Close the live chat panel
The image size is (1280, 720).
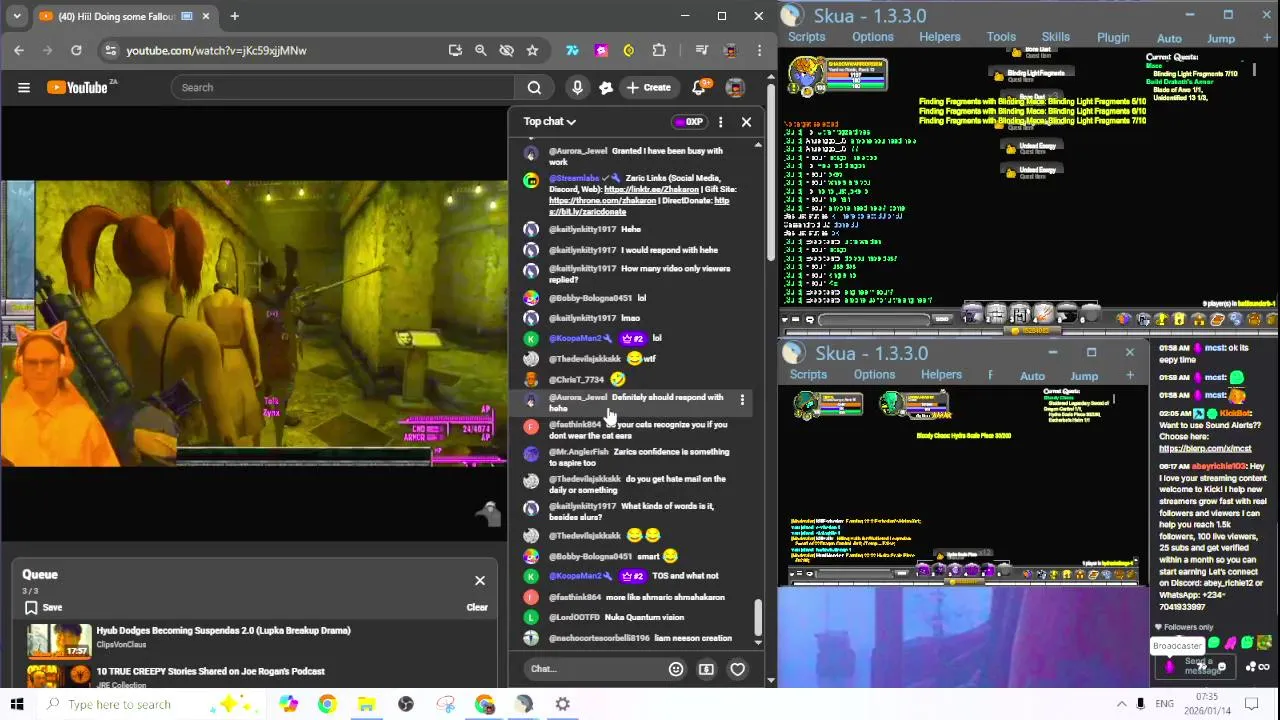[746, 122]
